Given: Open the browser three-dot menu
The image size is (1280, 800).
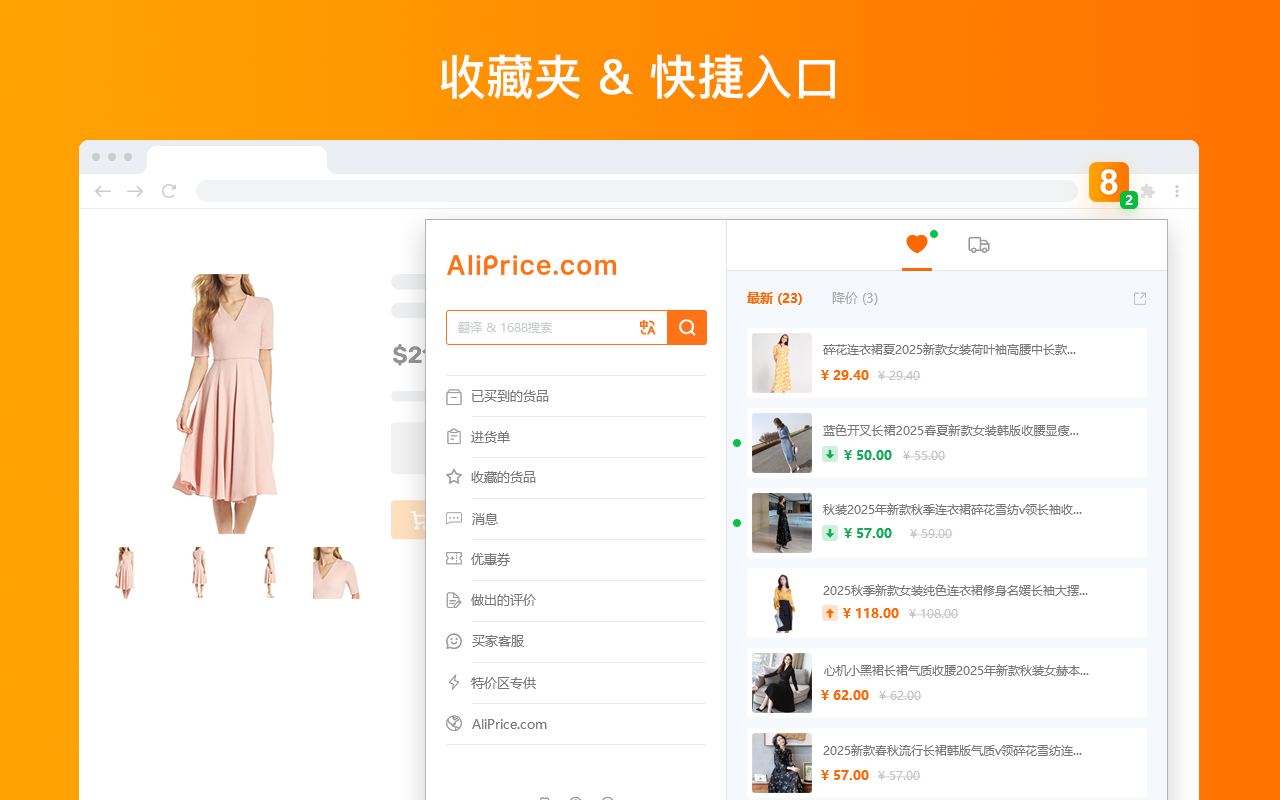Looking at the screenshot, I should [x=1177, y=190].
